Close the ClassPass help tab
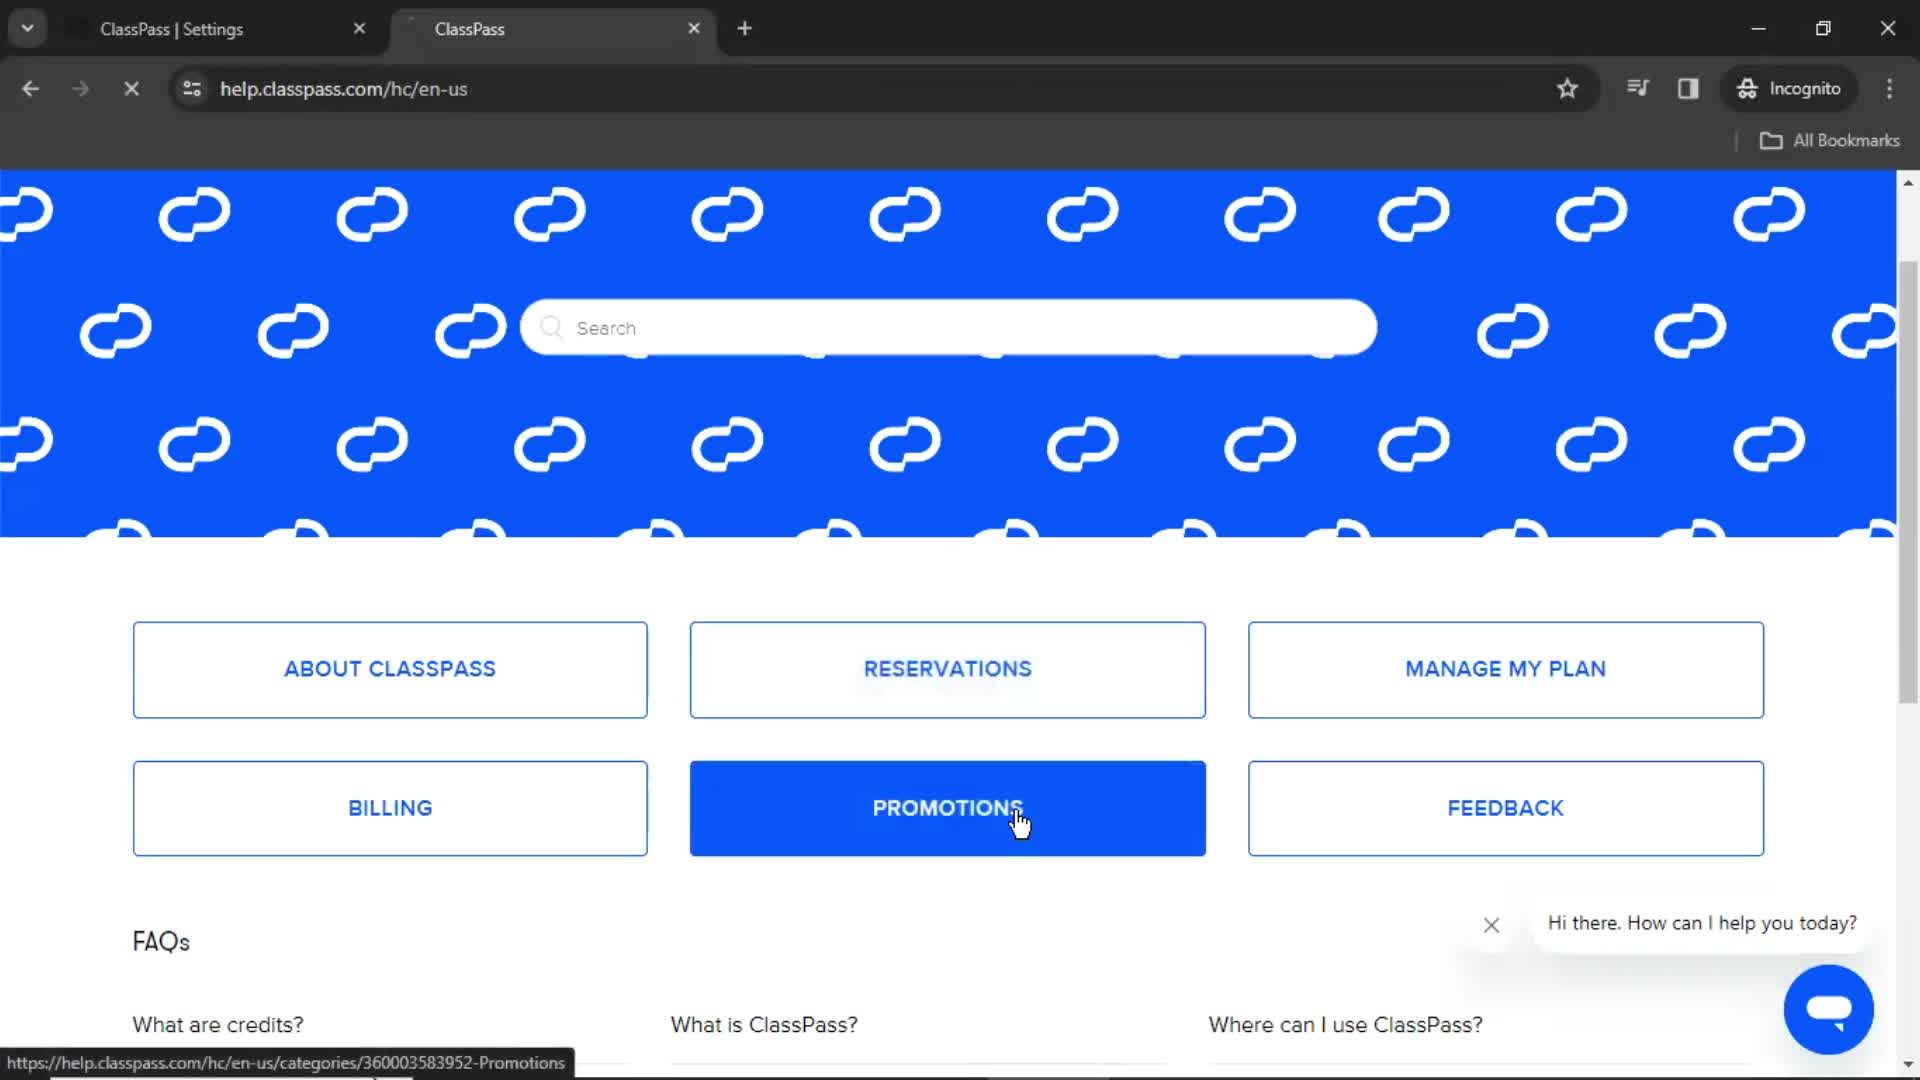 pyautogui.click(x=694, y=29)
